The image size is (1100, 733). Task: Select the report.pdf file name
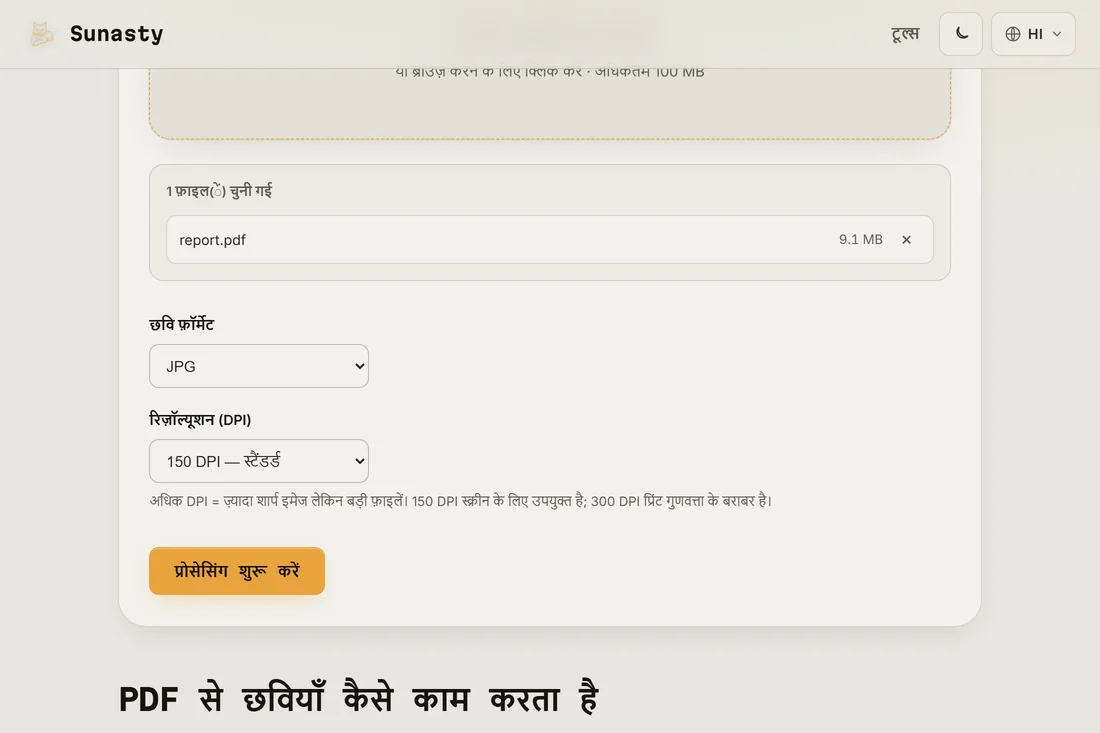click(213, 240)
